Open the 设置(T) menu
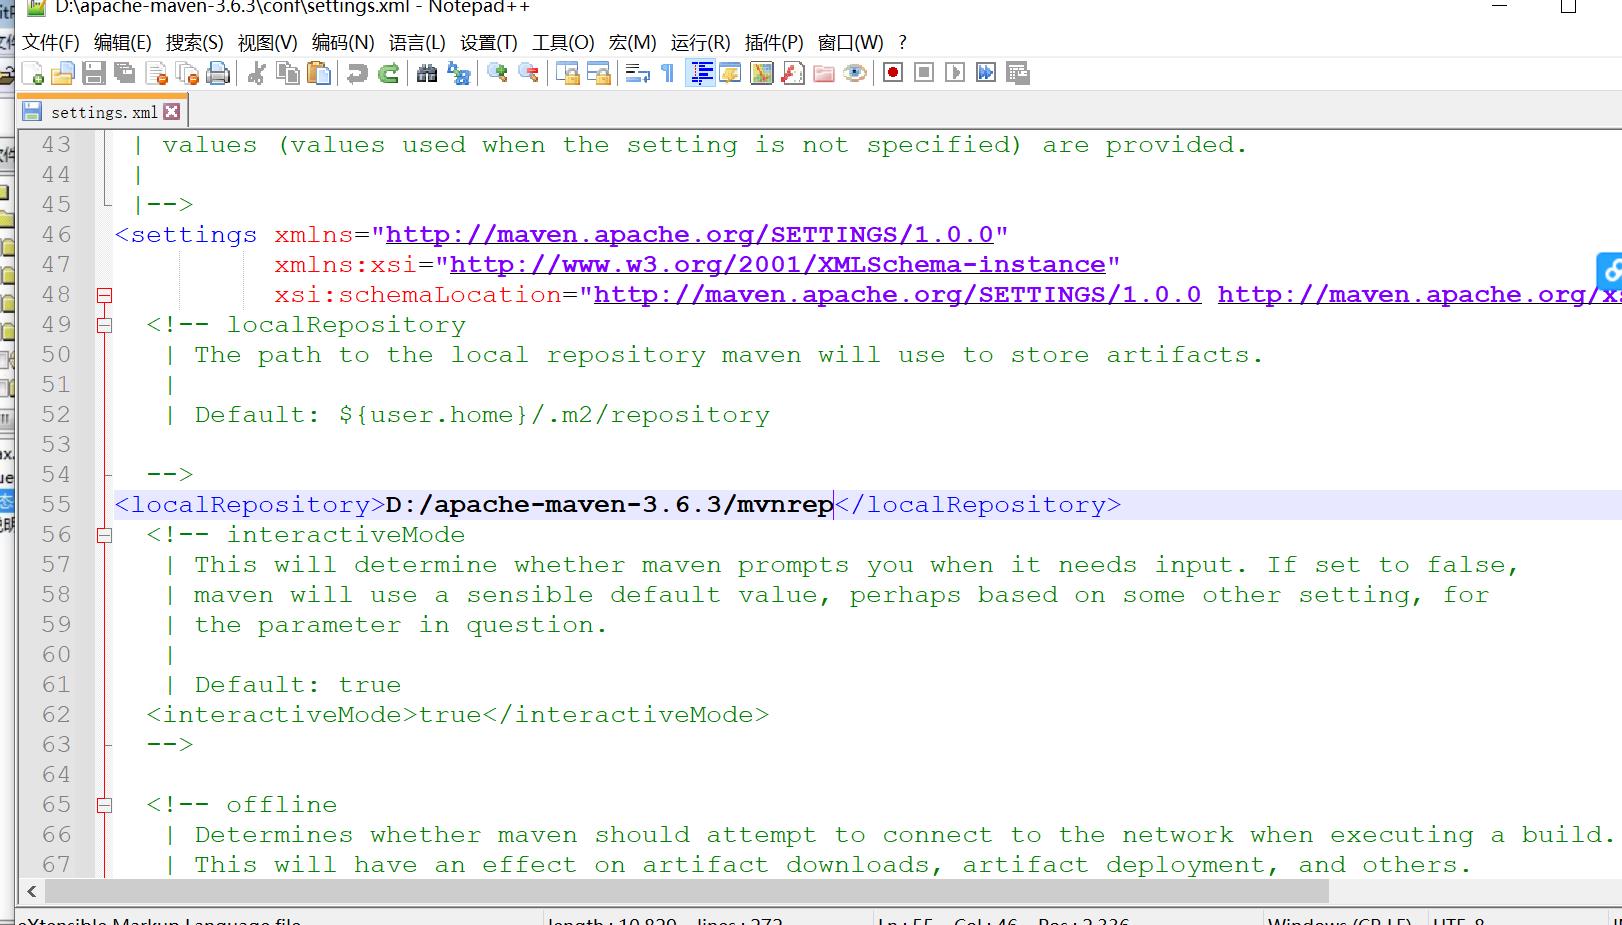1622x925 pixels. [x=489, y=42]
